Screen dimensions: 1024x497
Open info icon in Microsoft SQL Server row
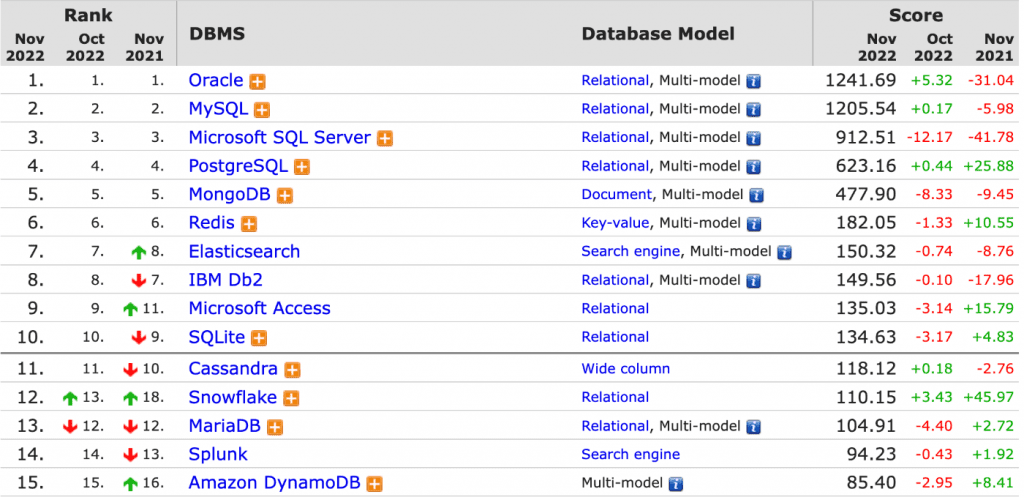tap(754, 138)
